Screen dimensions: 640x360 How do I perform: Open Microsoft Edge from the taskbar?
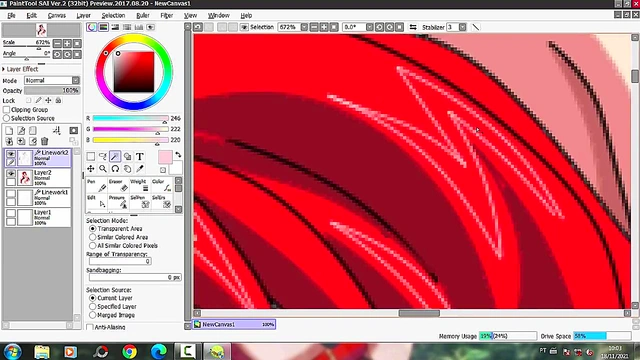159,351
